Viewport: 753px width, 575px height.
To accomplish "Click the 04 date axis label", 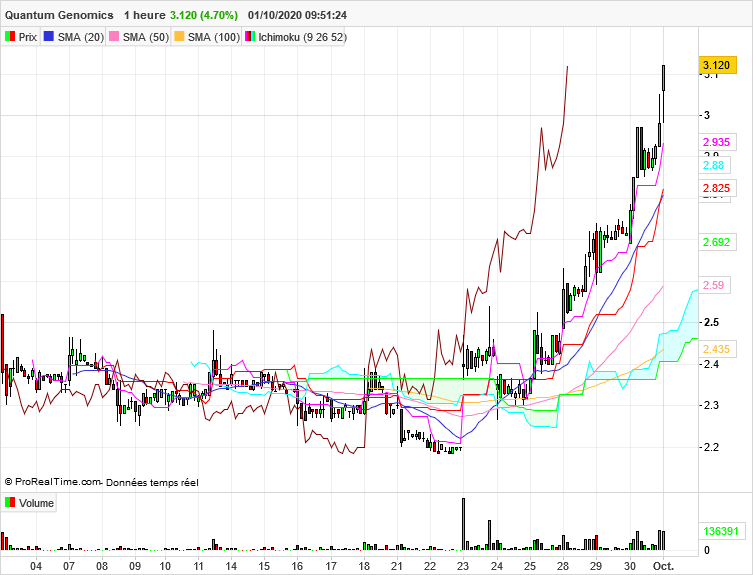I will (x=36, y=566).
